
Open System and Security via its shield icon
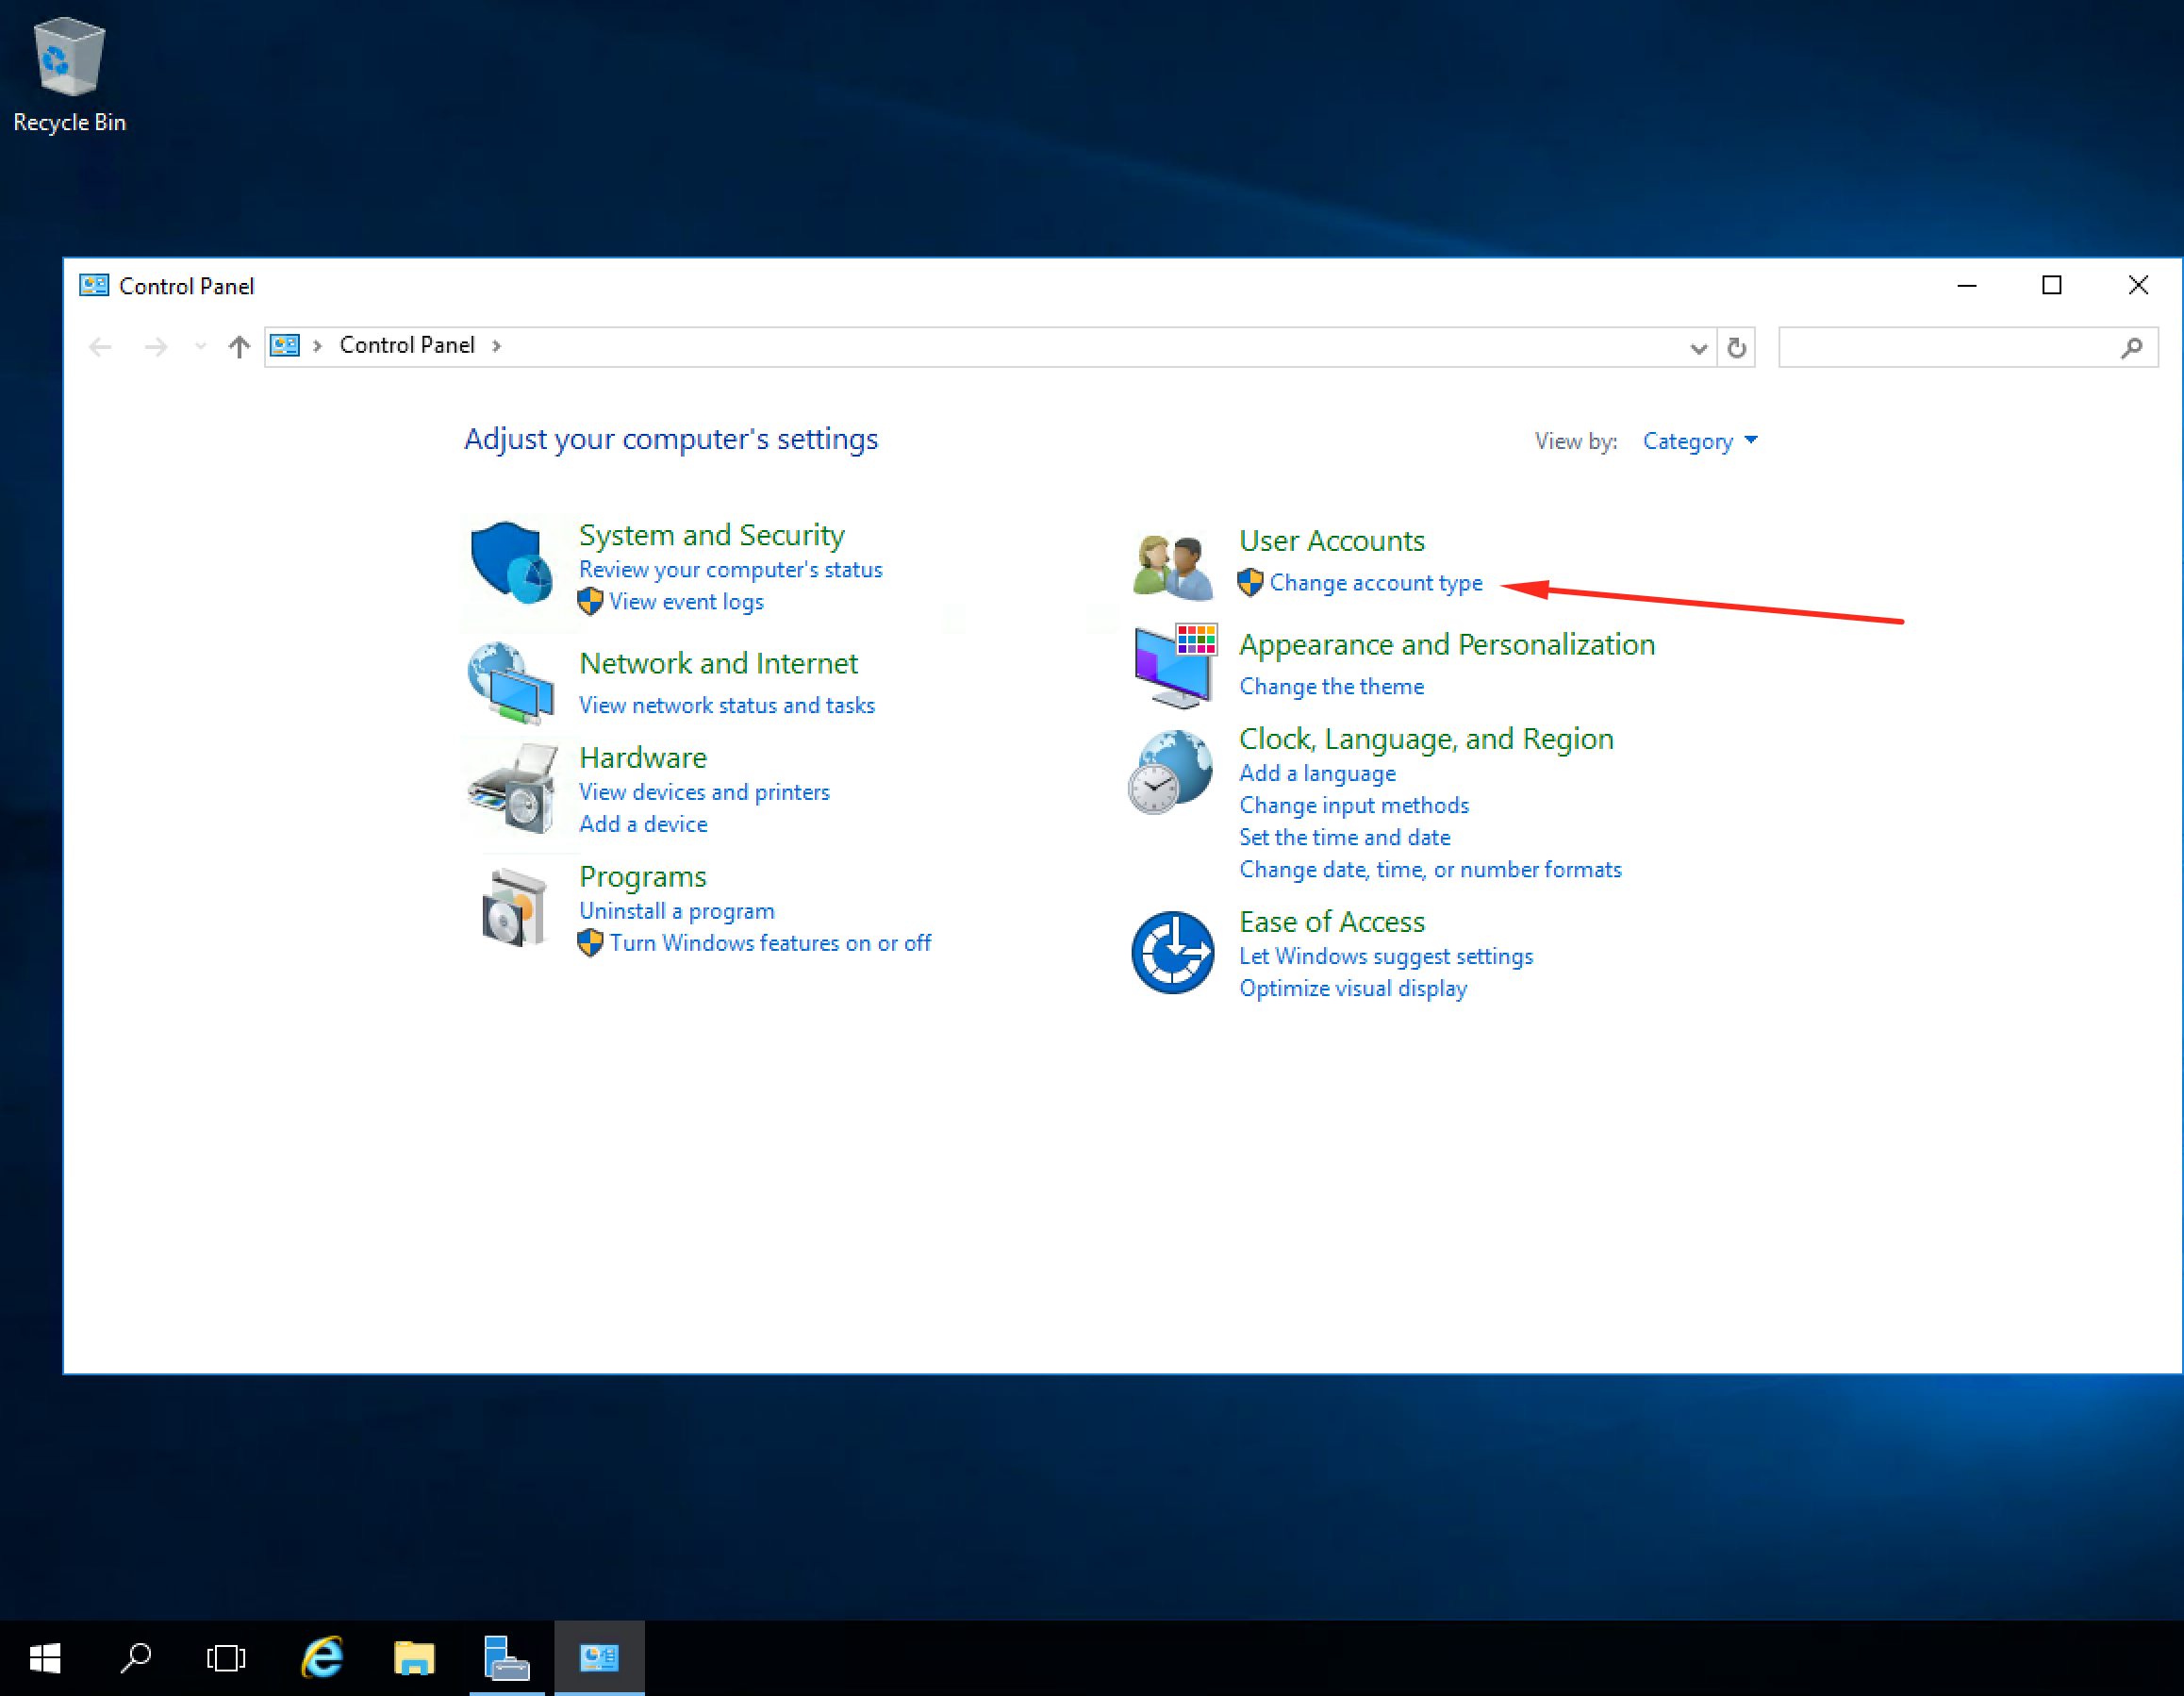pyautogui.click(x=512, y=565)
